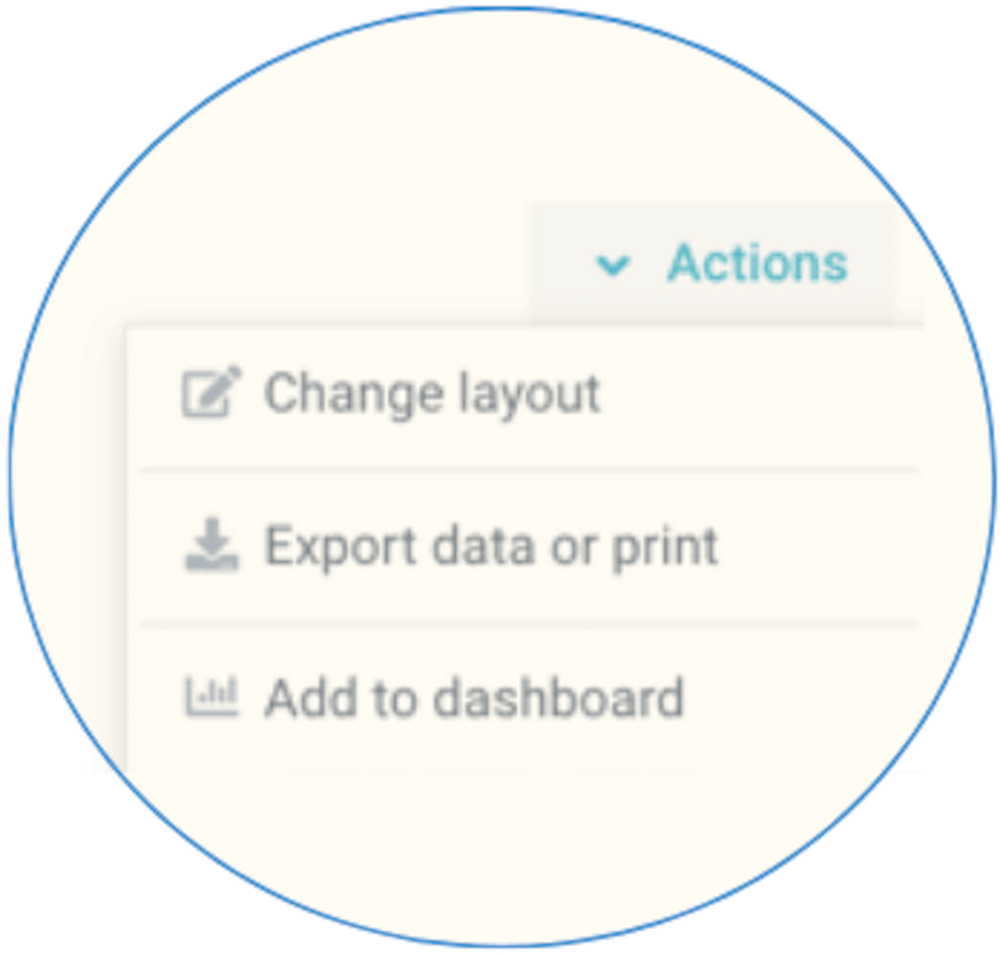This screenshot has width=1000, height=954.
Task: Click the teal chevron beside Actions
Action: pyautogui.click(x=613, y=264)
